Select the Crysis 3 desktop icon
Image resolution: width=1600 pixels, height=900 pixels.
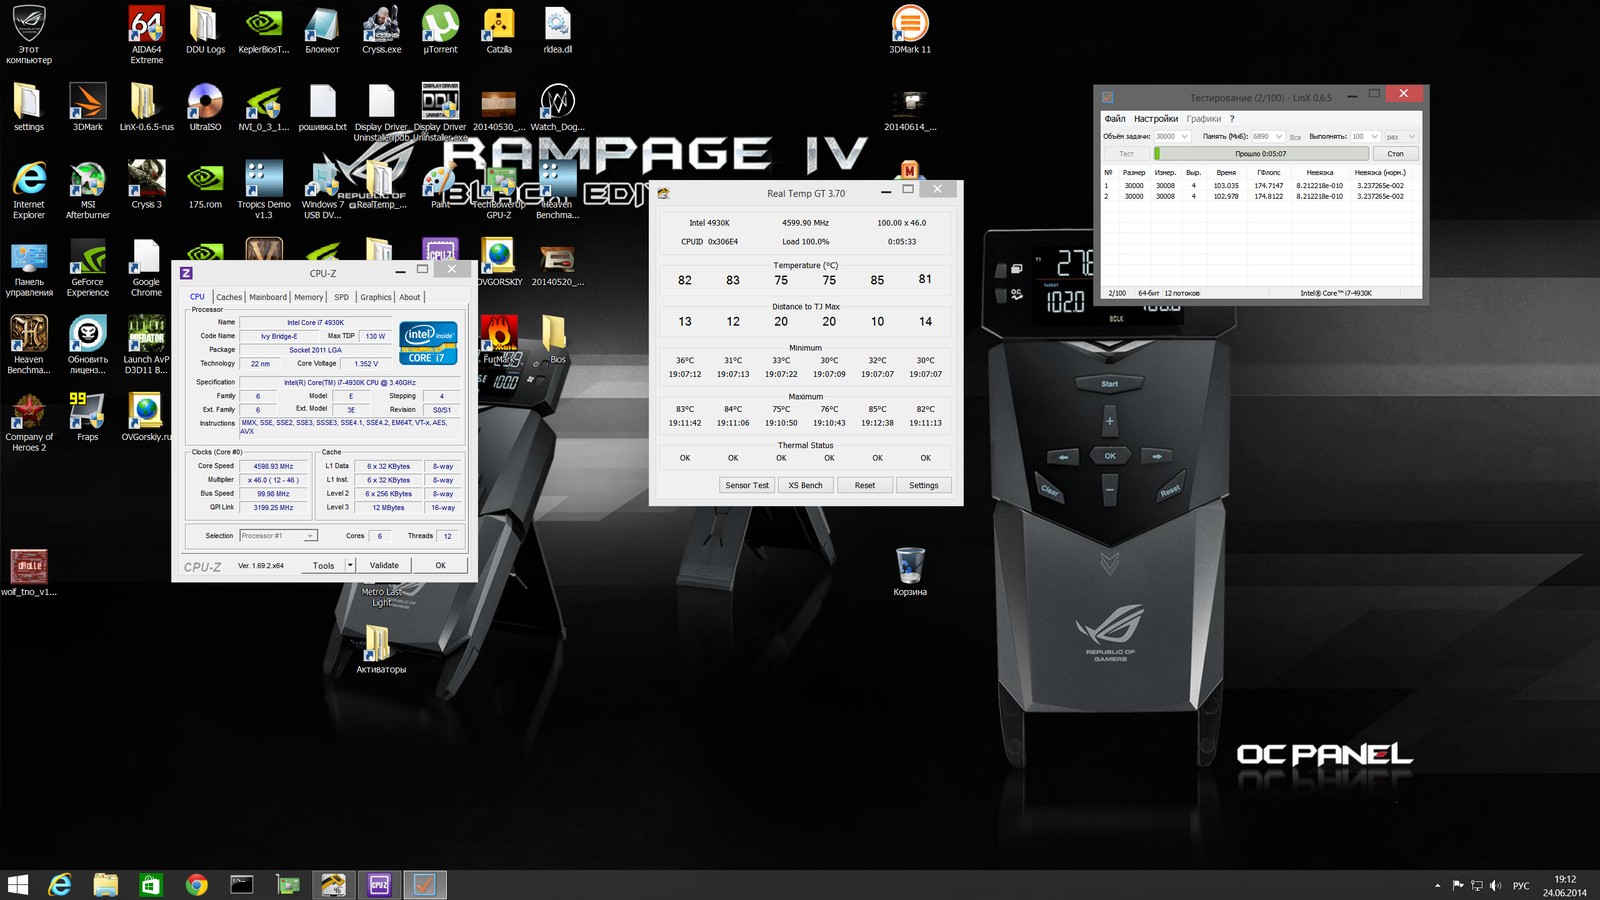pos(146,185)
